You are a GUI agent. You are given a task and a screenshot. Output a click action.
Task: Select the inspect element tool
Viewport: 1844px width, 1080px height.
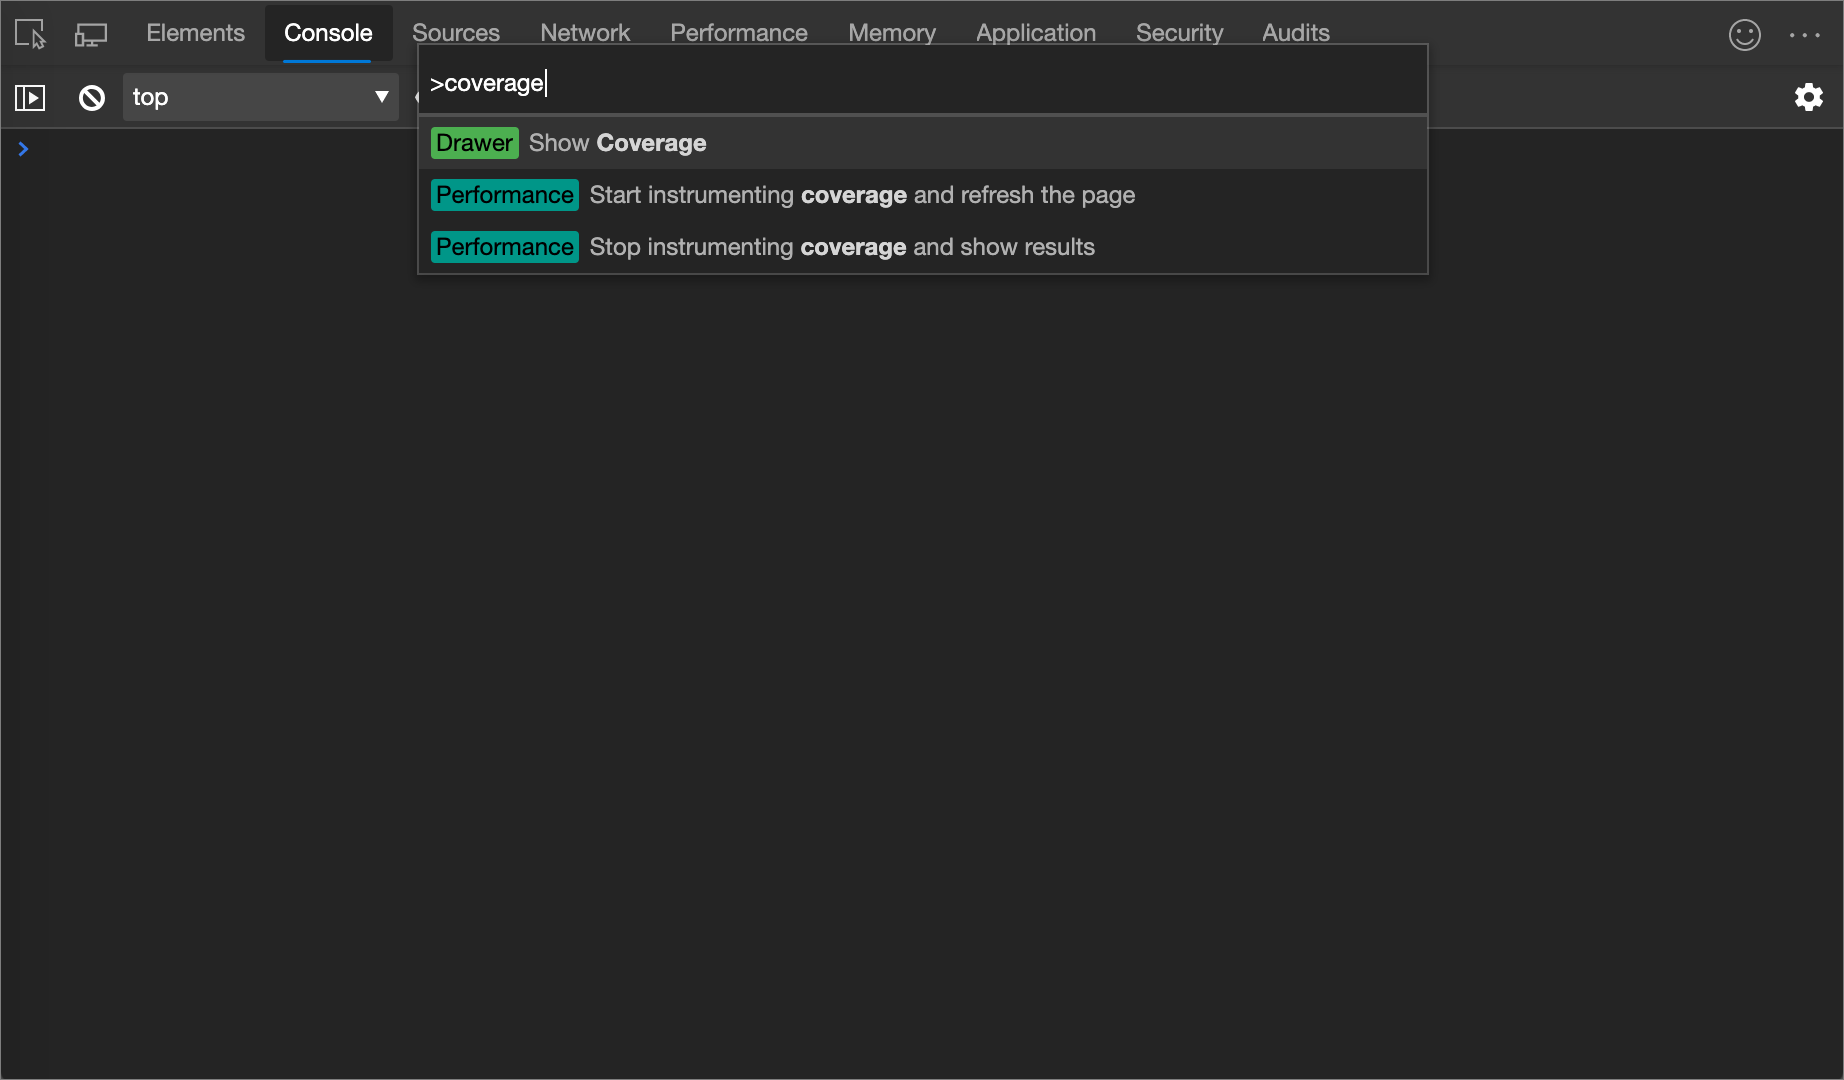click(29, 33)
